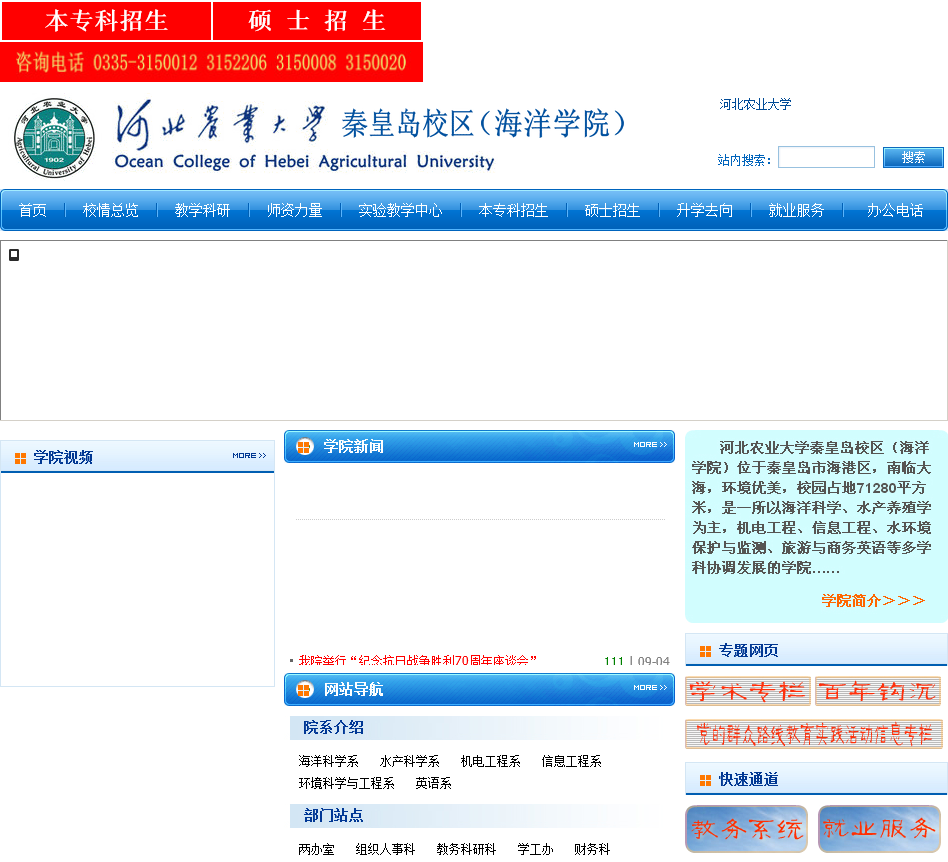Open 师资力量 menu item
Image resolution: width=948 pixels, height=862 pixels.
click(294, 210)
